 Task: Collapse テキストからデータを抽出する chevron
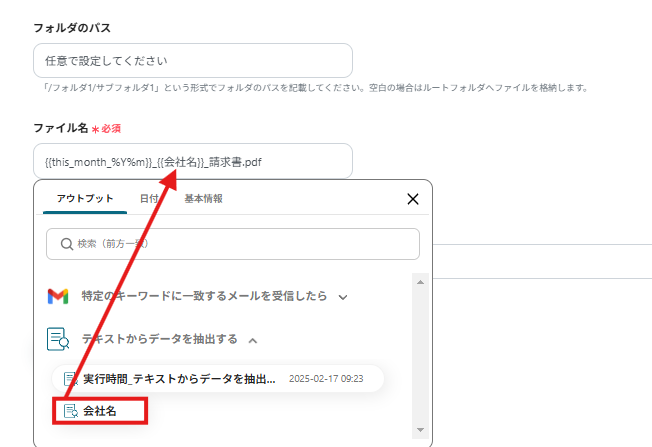253,341
